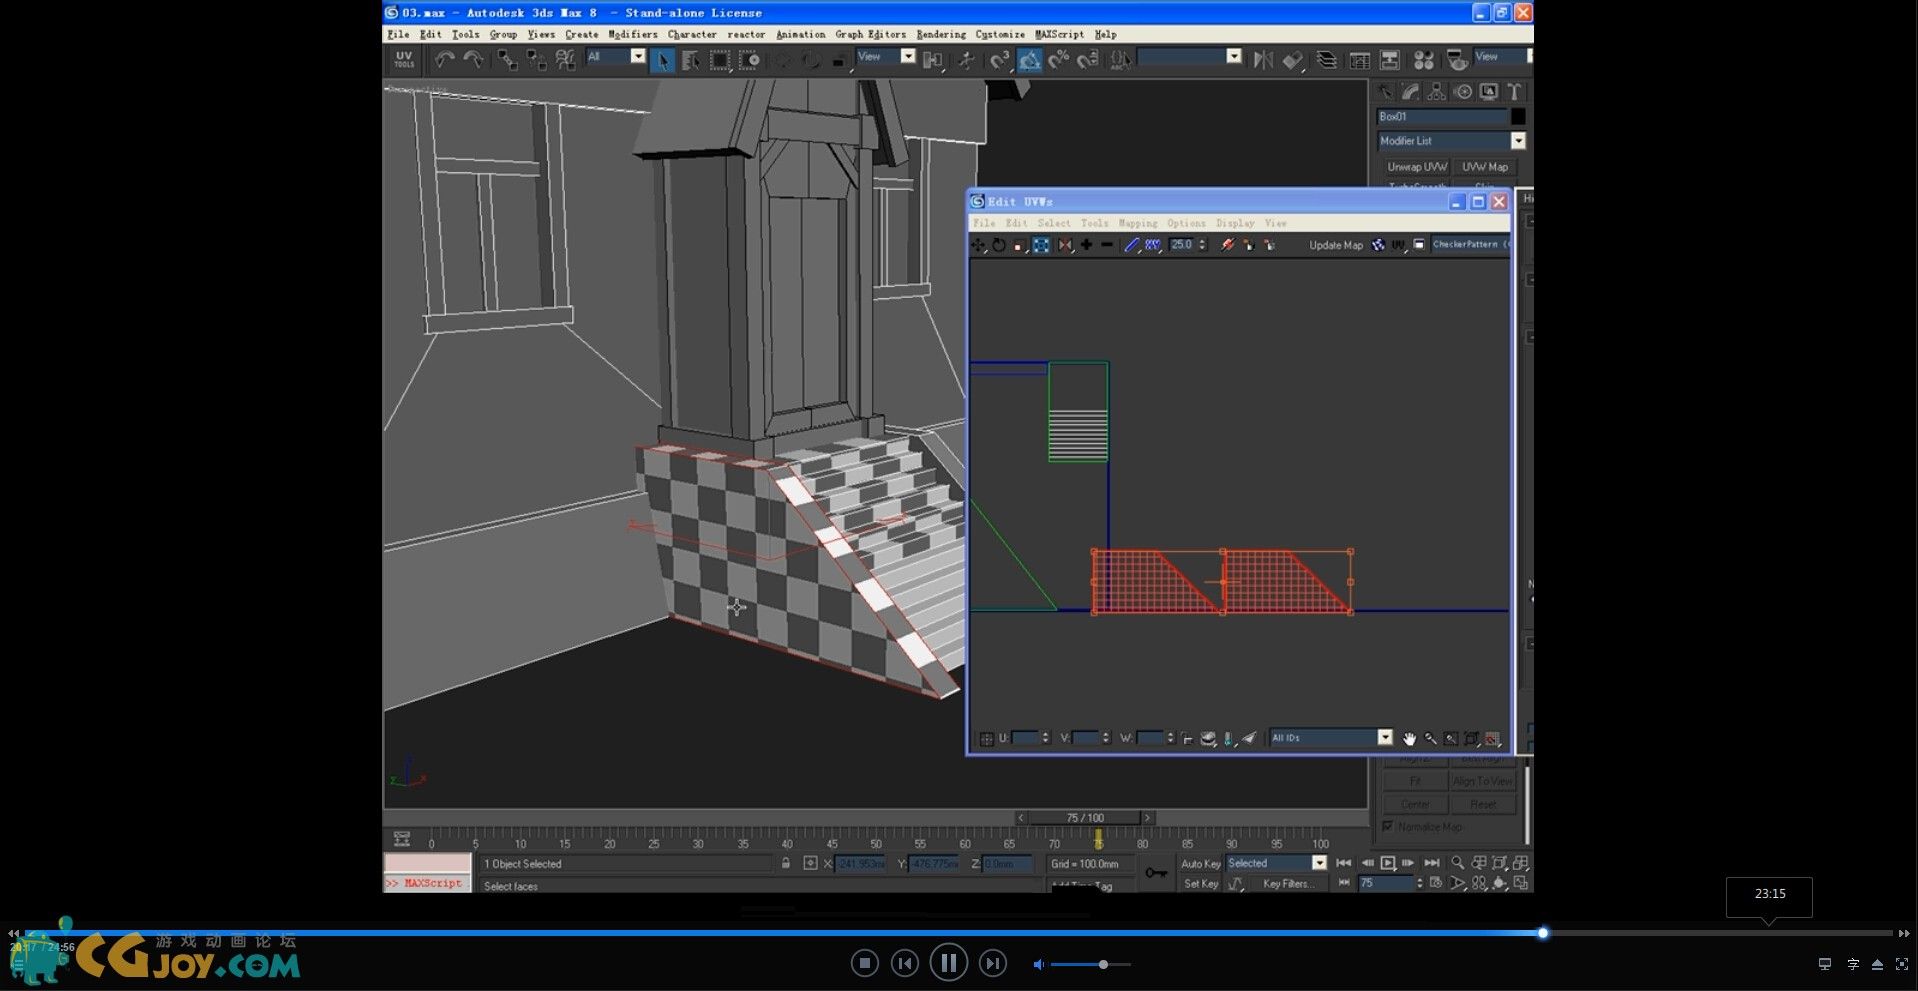Viewport: 1918px width, 991px height.
Task: Click the object color swatch beside Box01
Action: tap(1518, 117)
